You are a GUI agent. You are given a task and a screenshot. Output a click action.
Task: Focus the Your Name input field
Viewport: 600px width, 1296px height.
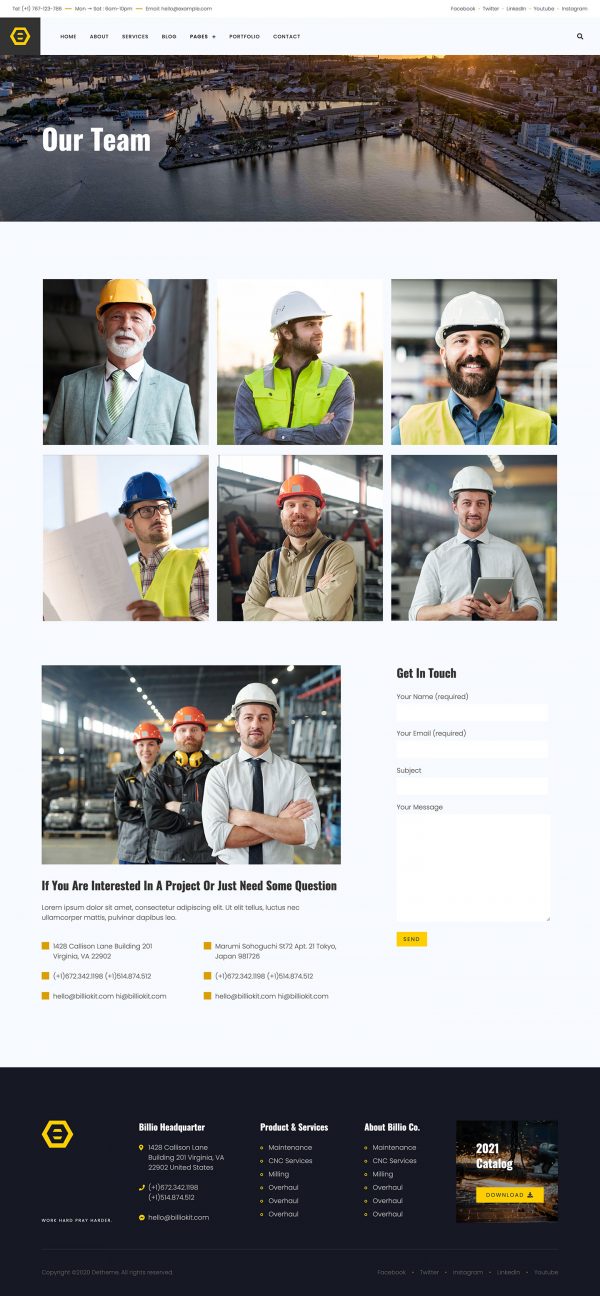coord(472,712)
